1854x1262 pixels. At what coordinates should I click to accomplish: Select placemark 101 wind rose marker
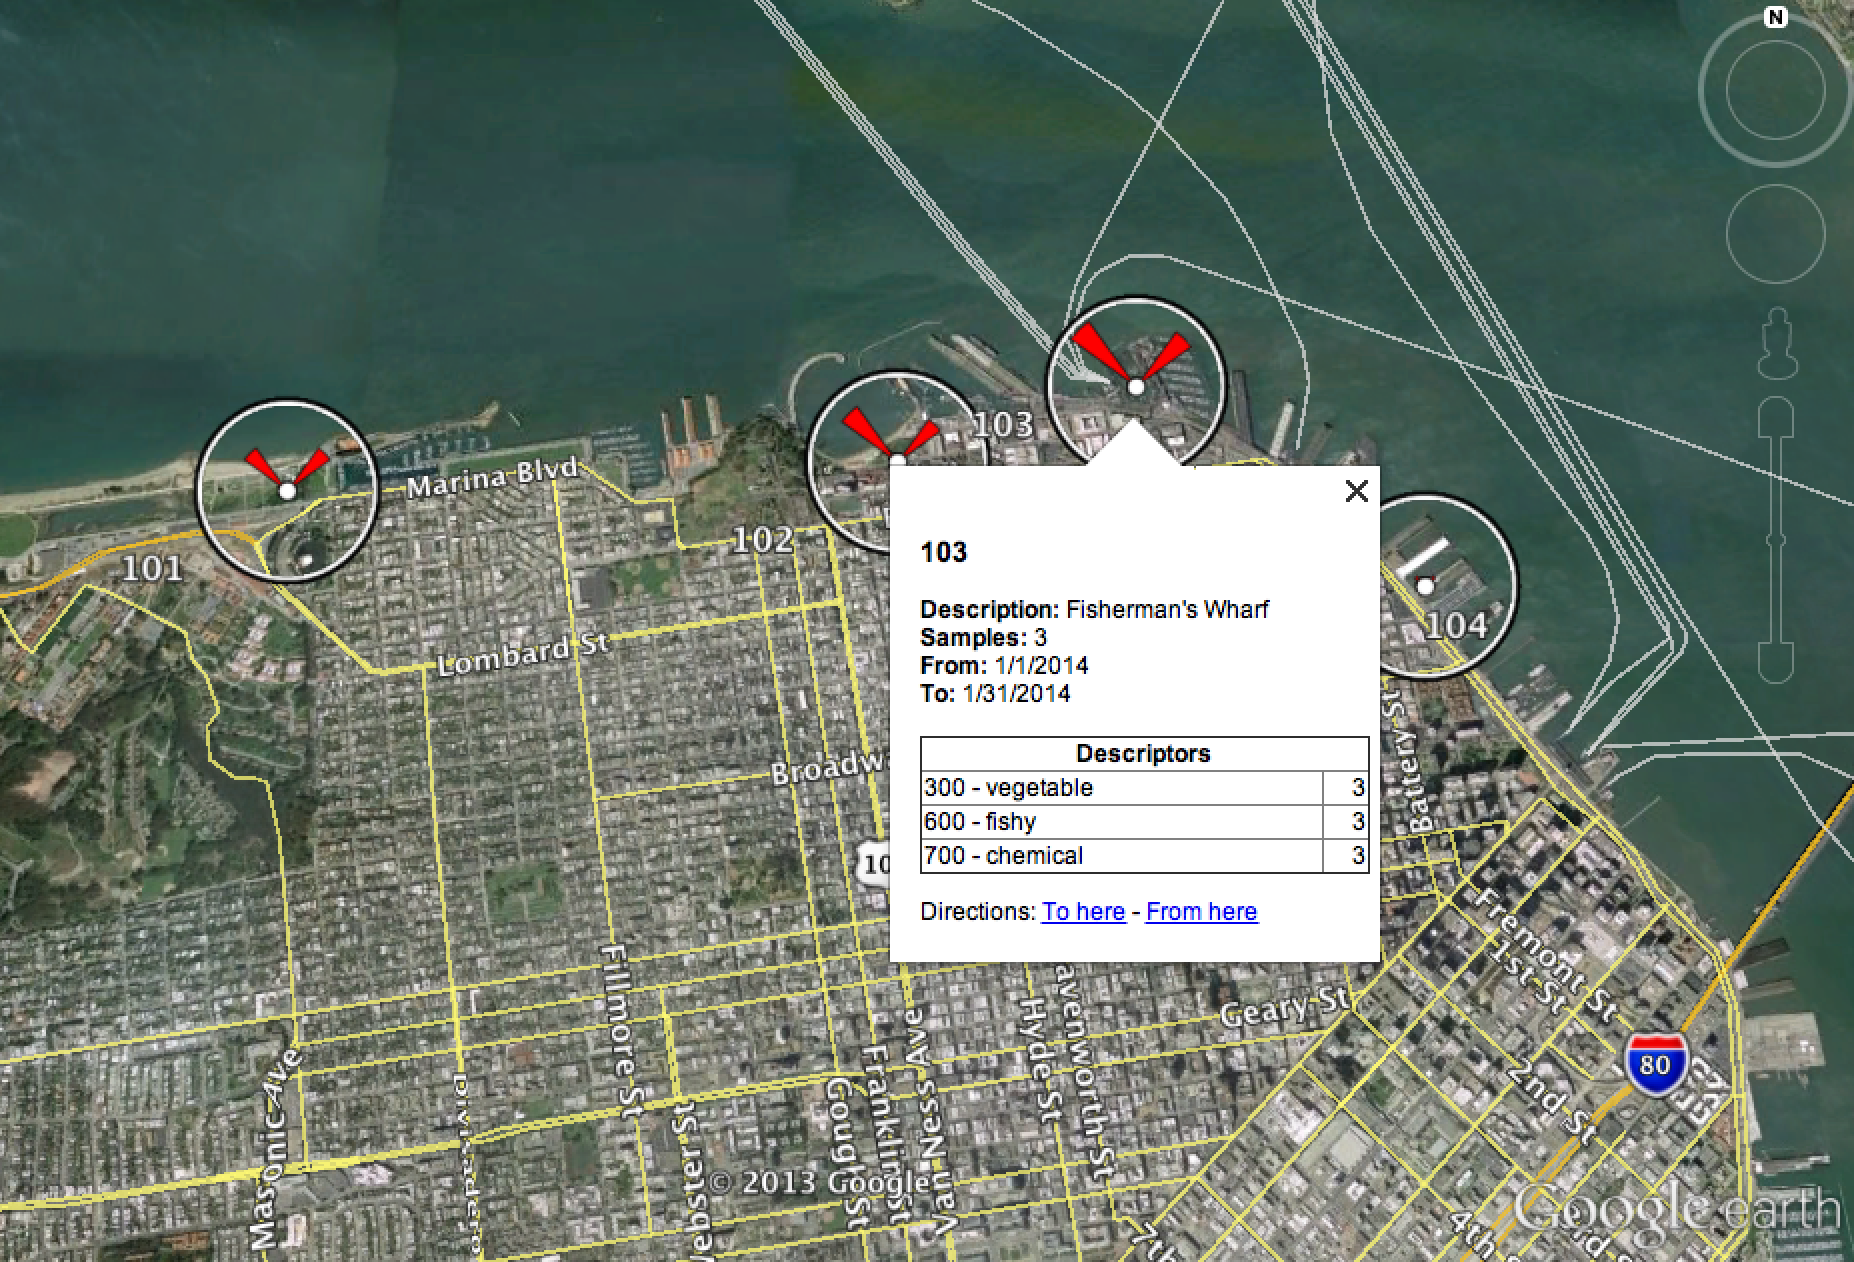pyautogui.click(x=288, y=490)
